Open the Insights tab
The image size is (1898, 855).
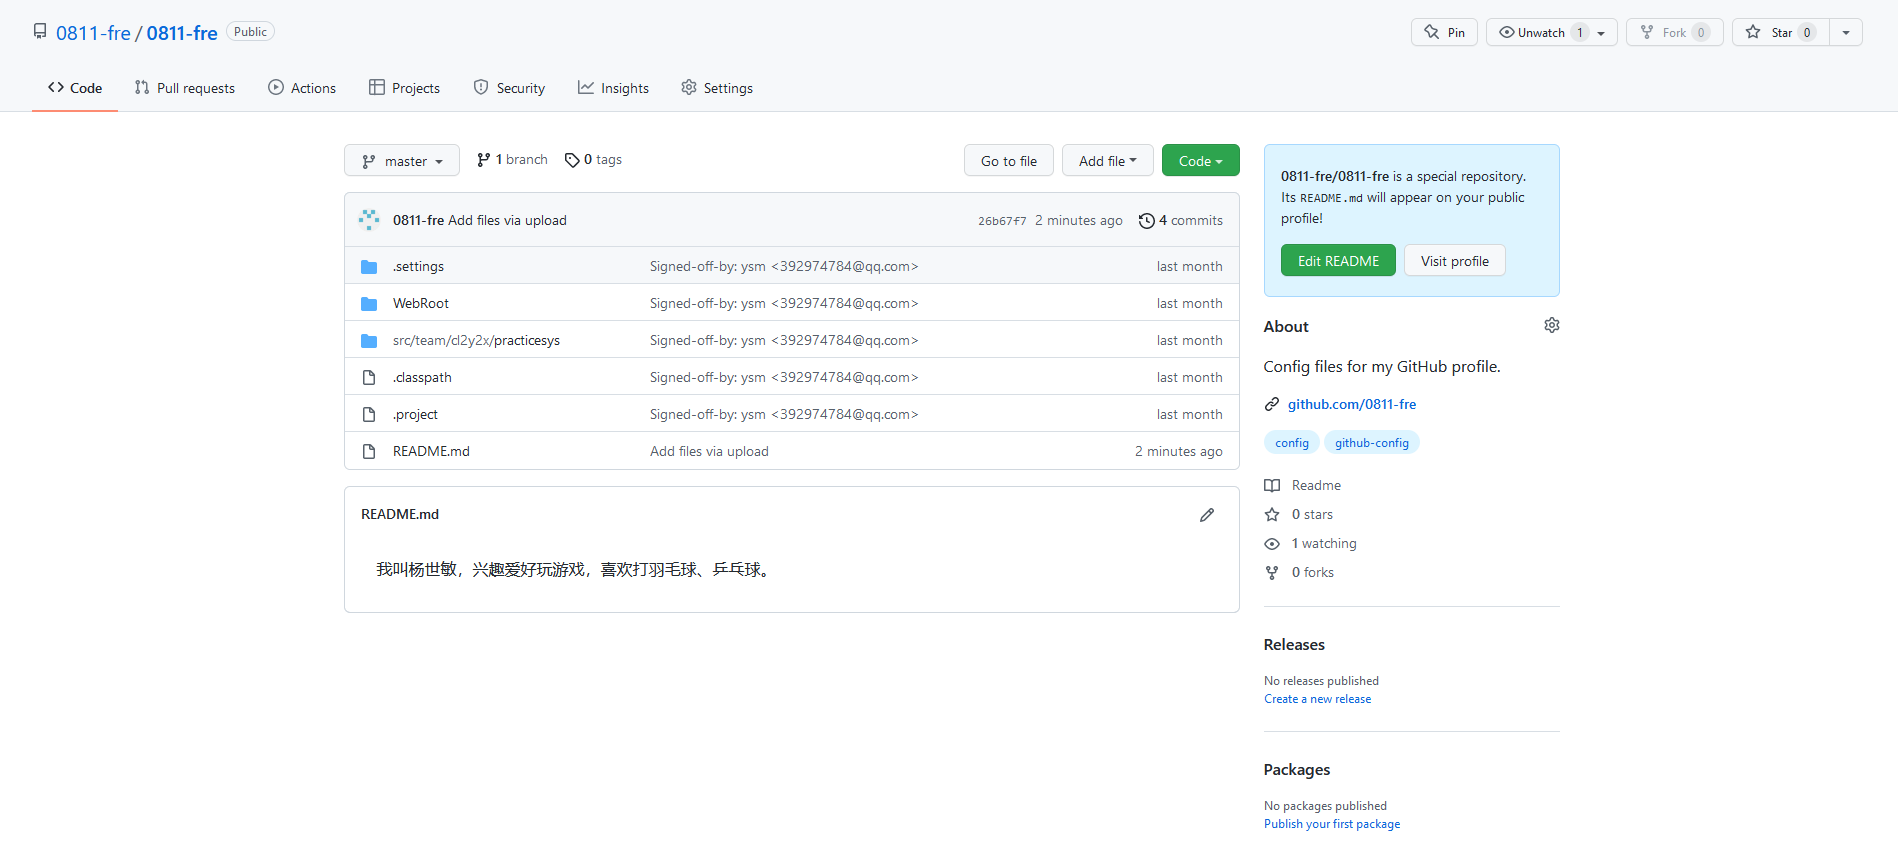tap(613, 88)
